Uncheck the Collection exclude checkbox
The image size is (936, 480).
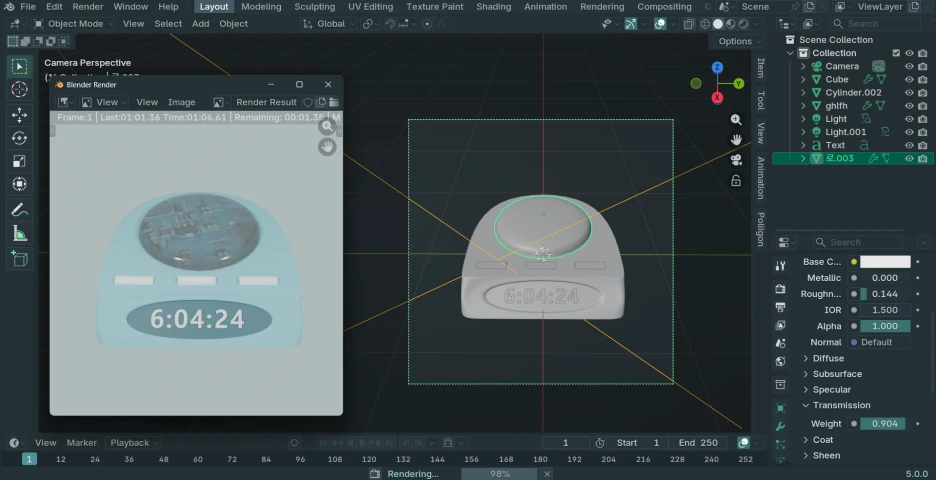click(896, 53)
